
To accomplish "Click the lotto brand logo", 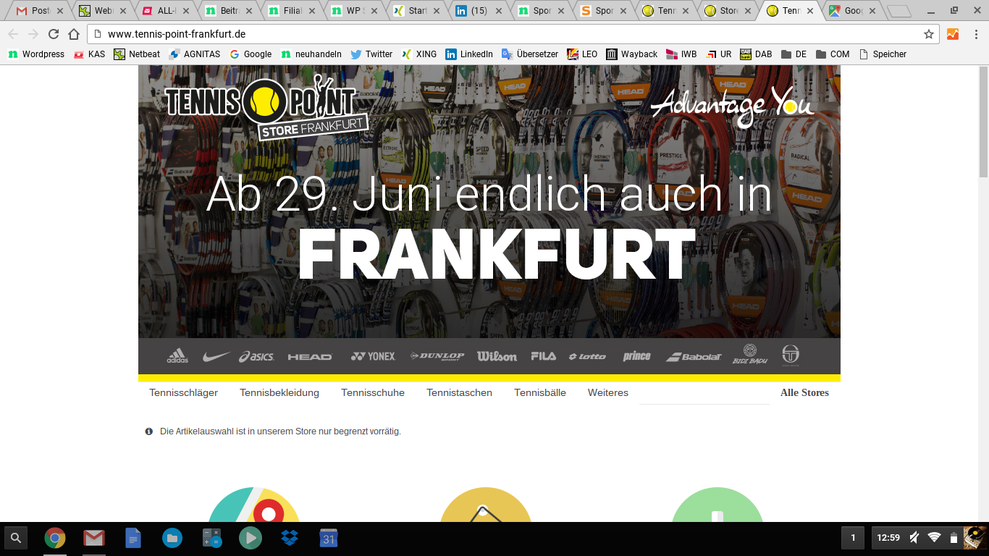I will (587, 357).
